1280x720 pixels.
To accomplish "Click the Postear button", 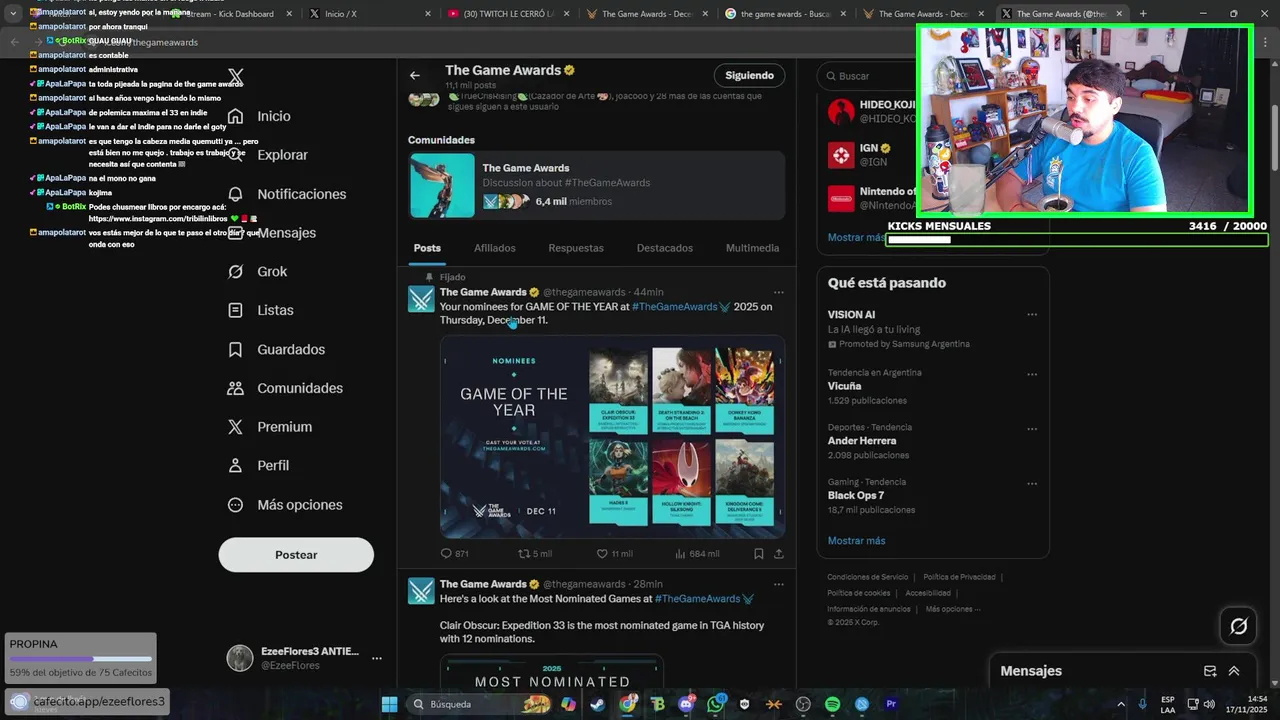I will [x=296, y=555].
